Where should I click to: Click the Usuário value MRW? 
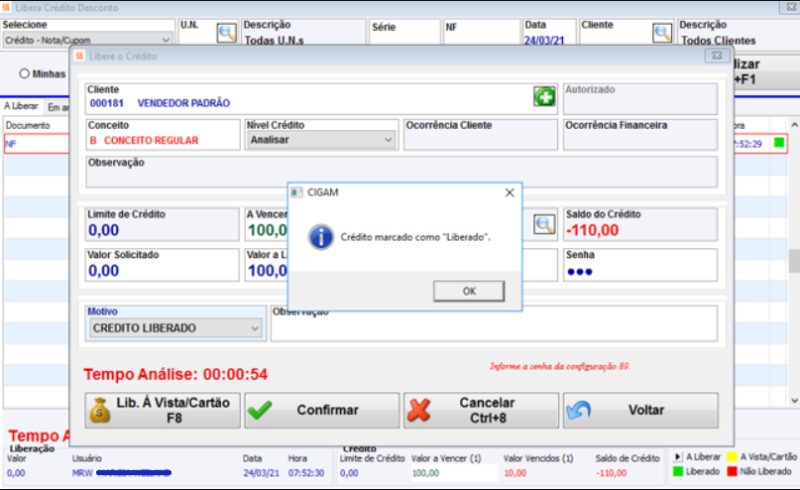click(x=82, y=473)
